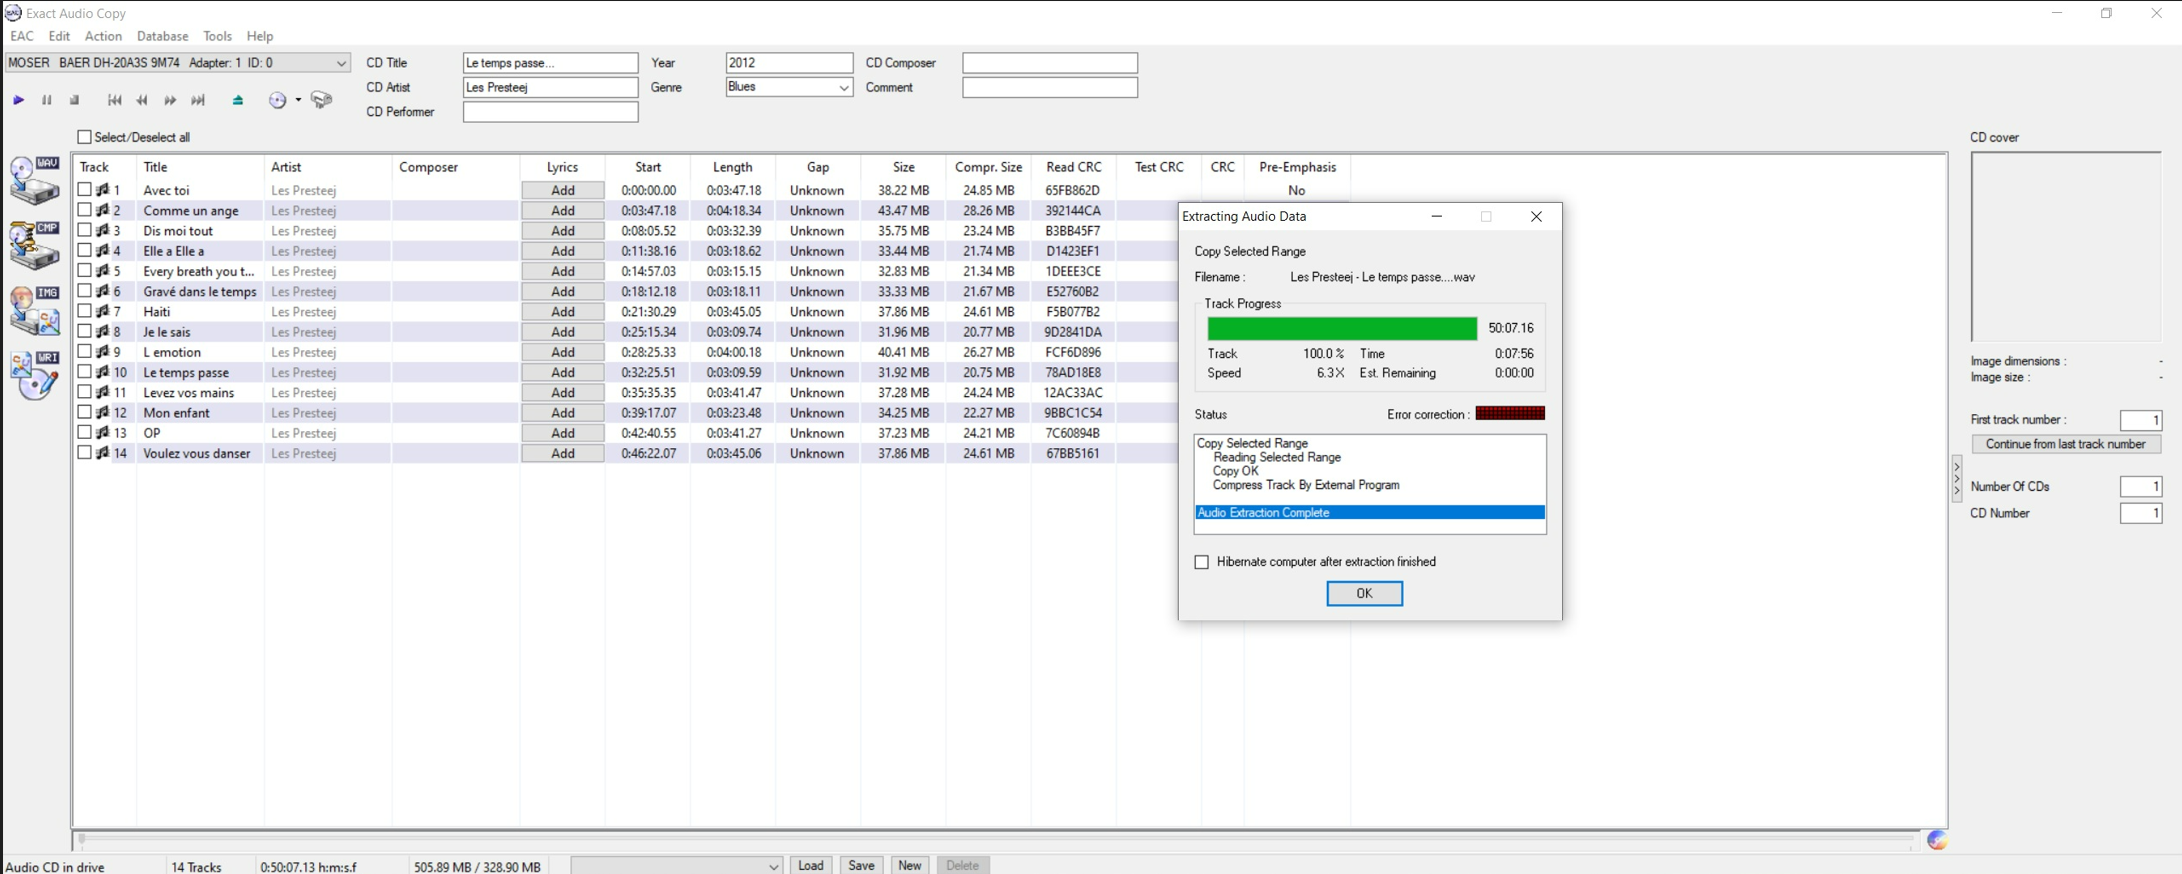Toggle Select/Deselect all checkbox
This screenshot has width=2182, height=874.
pyautogui.click(x=84, y=137)
